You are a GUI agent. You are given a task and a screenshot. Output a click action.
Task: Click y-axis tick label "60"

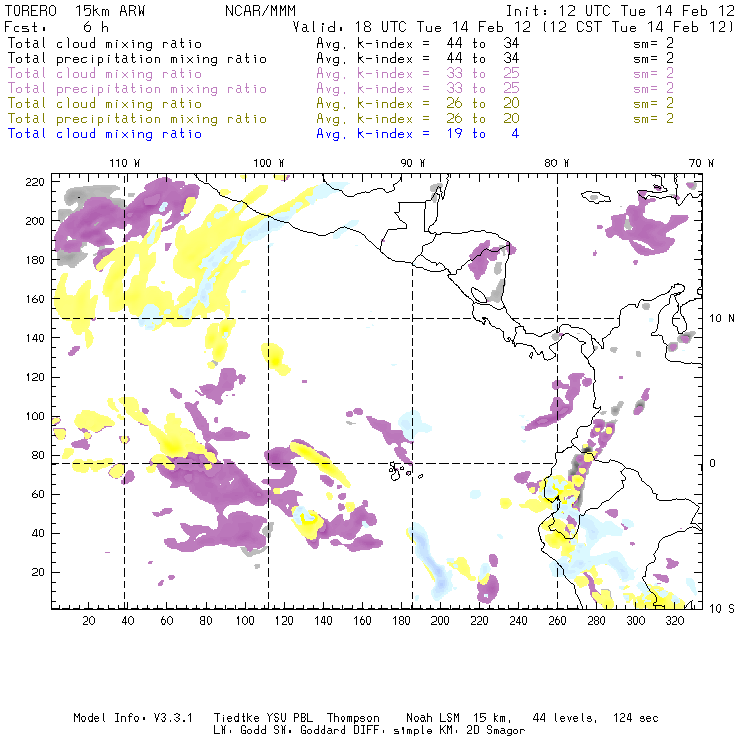coord(38,494)
